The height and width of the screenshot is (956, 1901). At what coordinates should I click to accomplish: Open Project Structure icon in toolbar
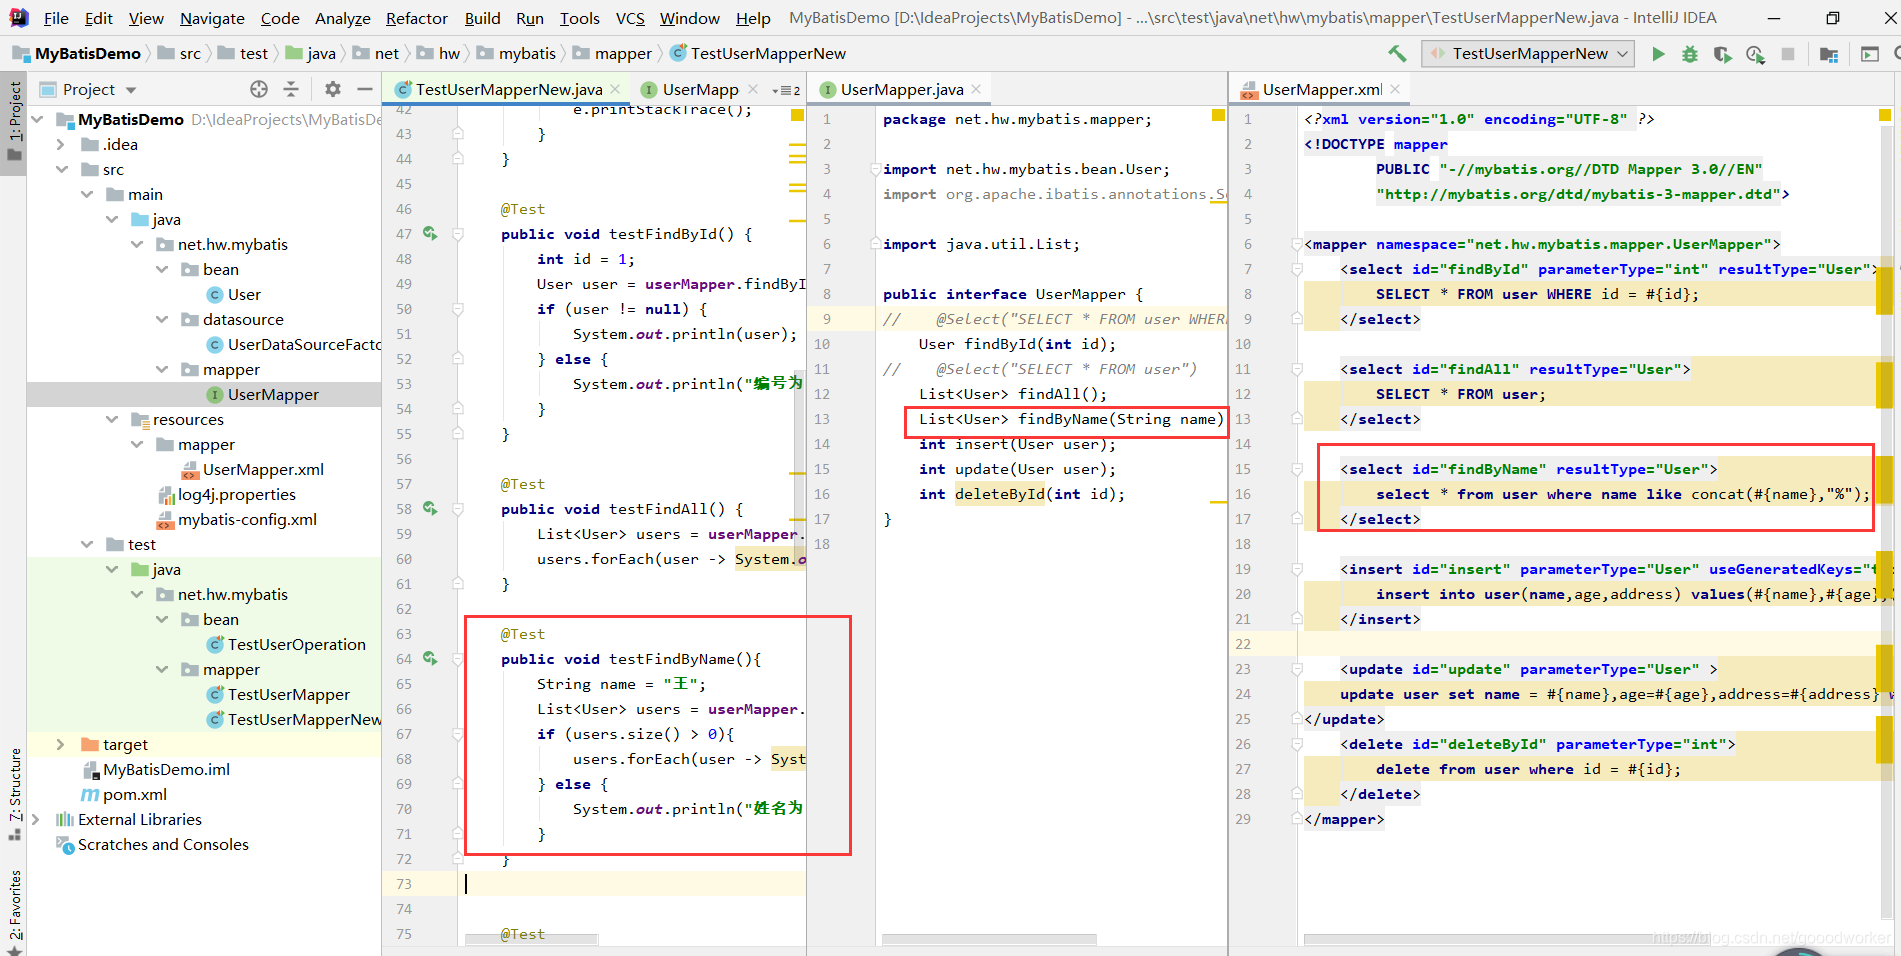(x=1829, y=54)
